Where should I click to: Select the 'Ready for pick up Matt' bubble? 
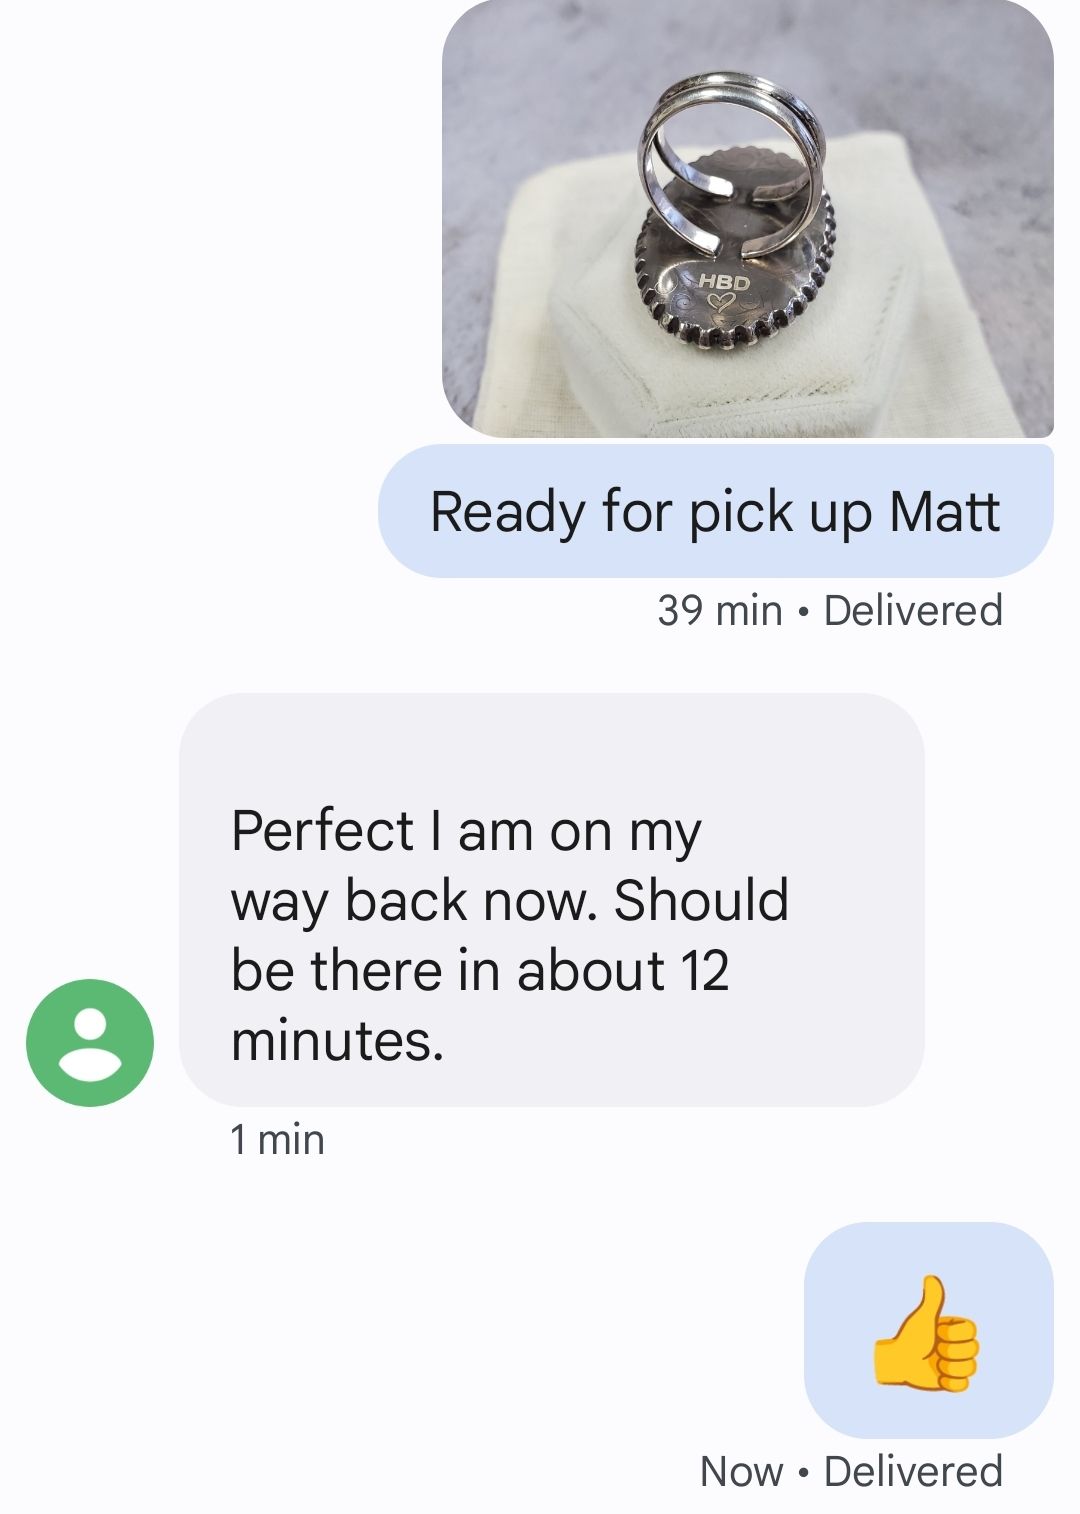(716, 511)
